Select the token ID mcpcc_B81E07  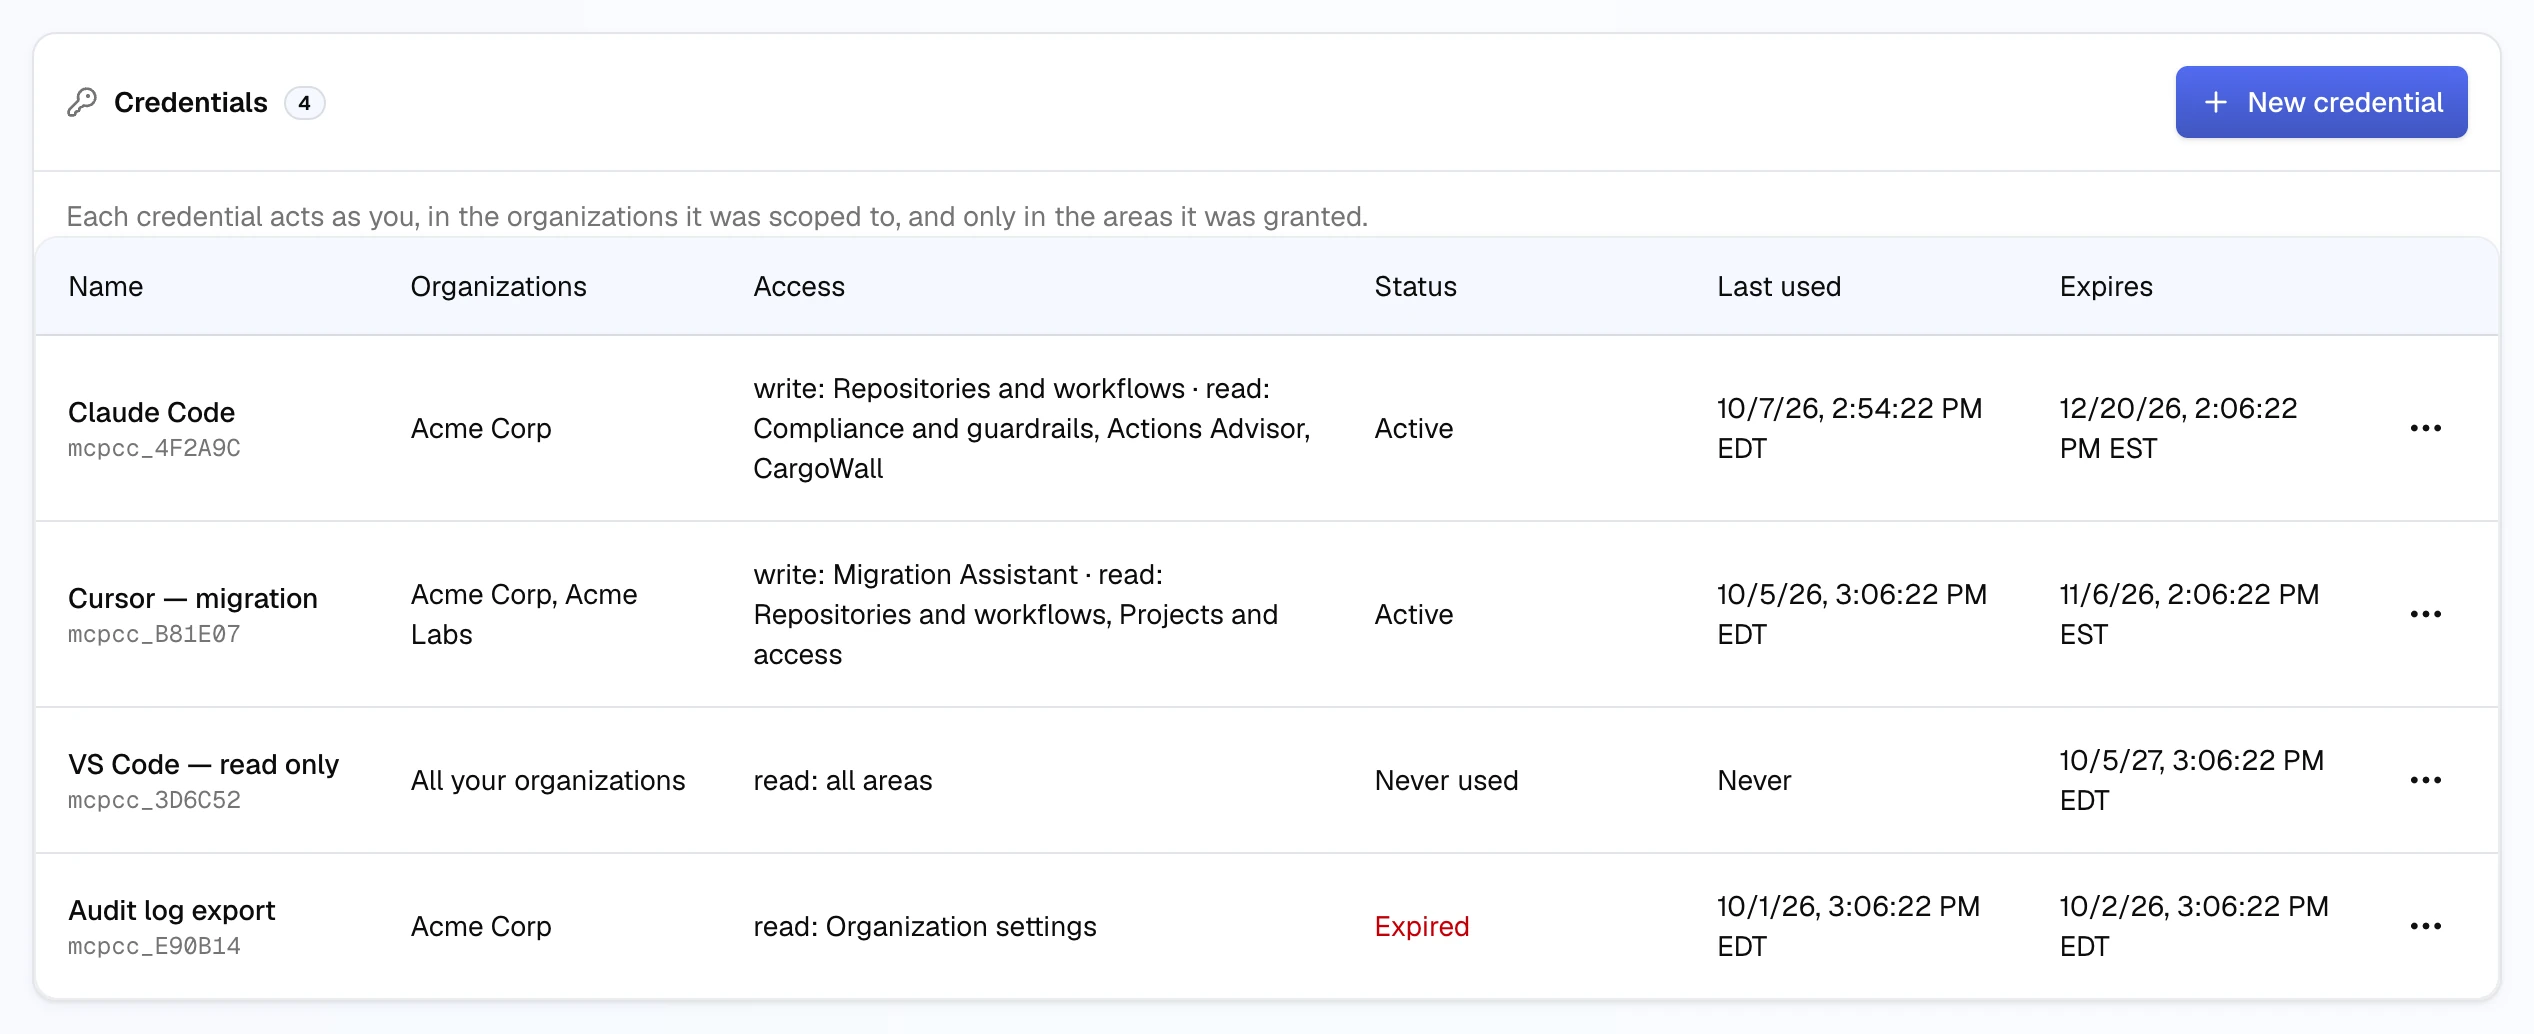click(154, 634)
